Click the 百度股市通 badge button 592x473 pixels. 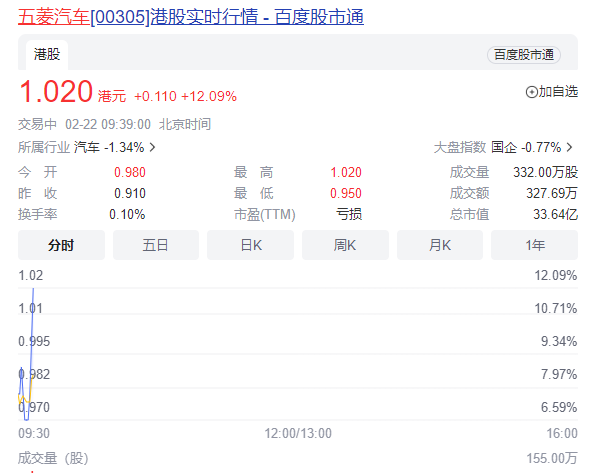tap(524, 55)
